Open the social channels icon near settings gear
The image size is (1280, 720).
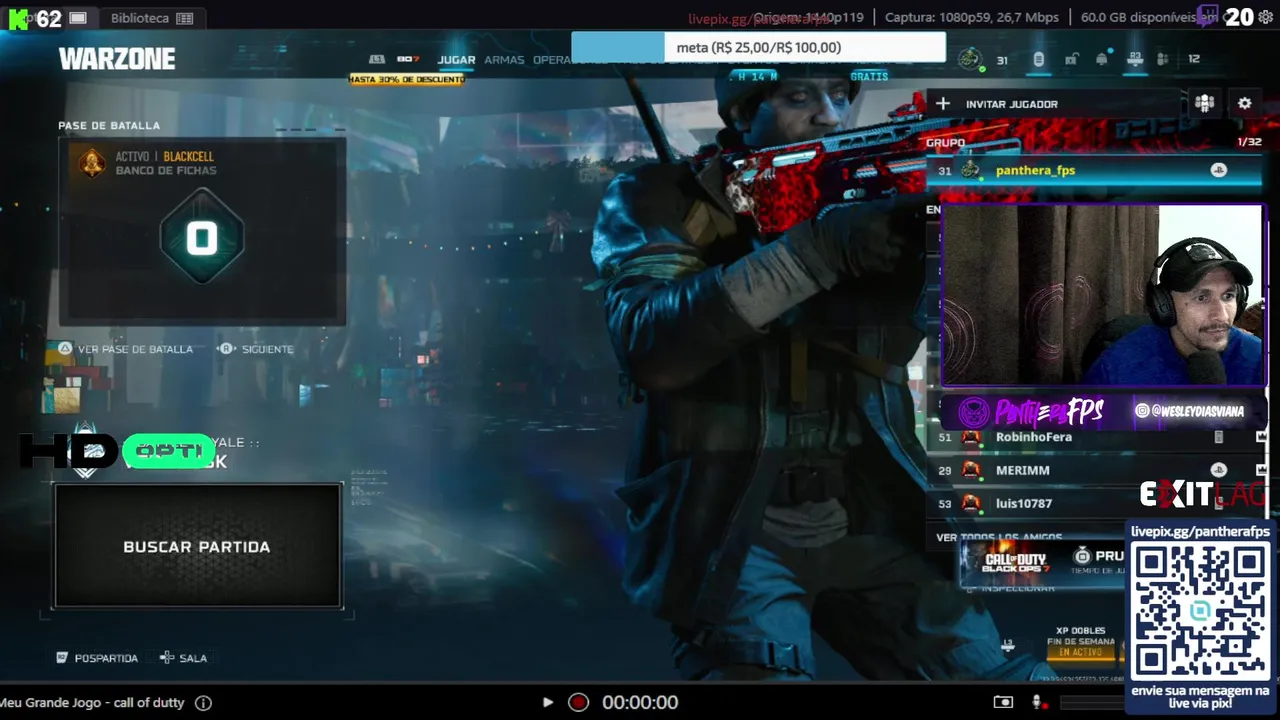click(1204, 103)
